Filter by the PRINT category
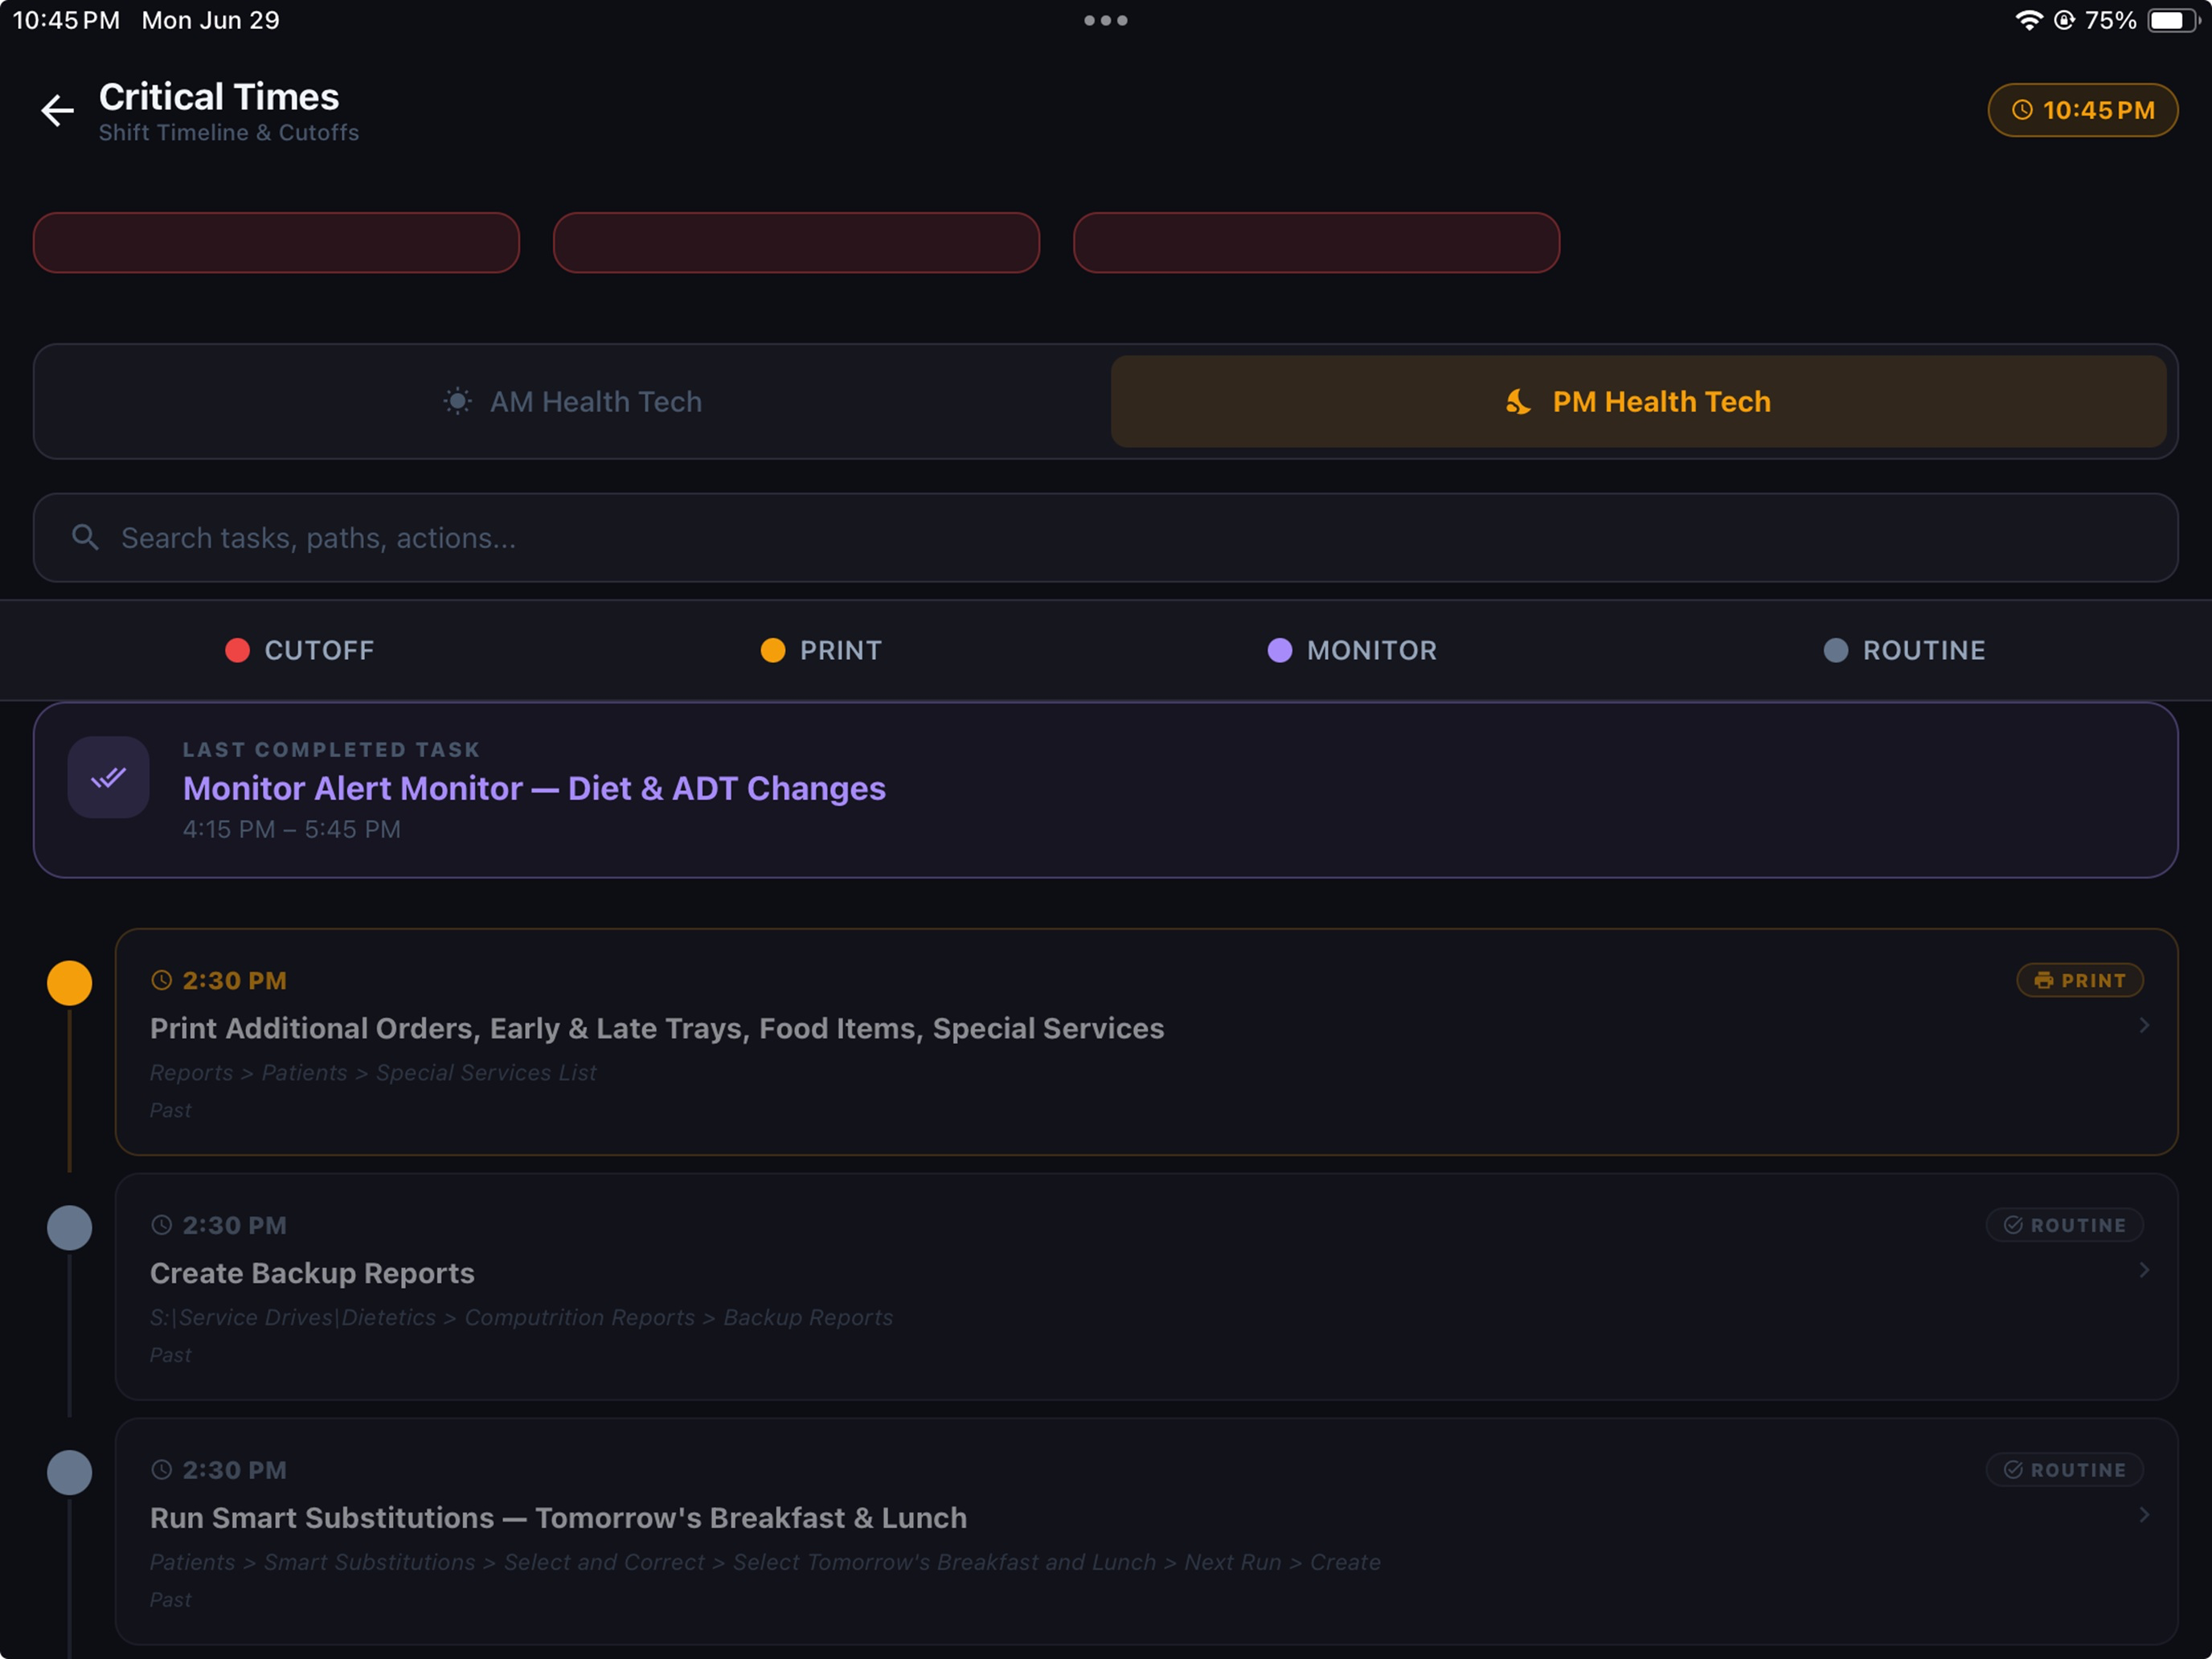The width and height of the screenshot is (2212, 1659). click(x=822, y=650)
